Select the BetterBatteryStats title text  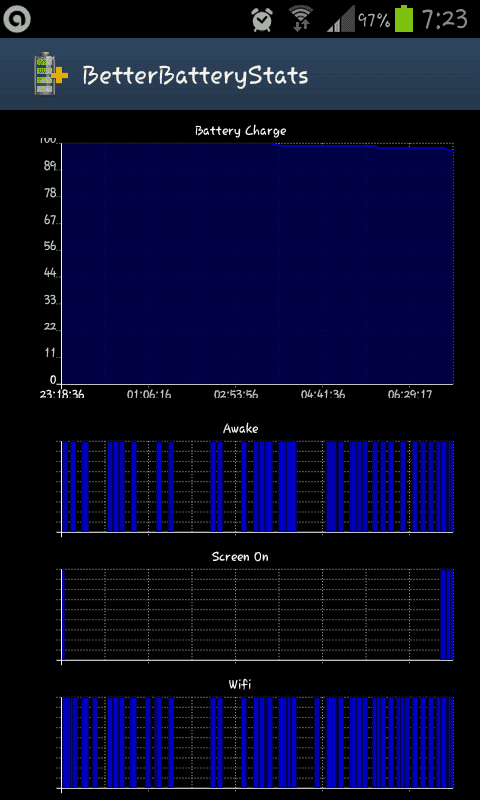pos(195,76)
